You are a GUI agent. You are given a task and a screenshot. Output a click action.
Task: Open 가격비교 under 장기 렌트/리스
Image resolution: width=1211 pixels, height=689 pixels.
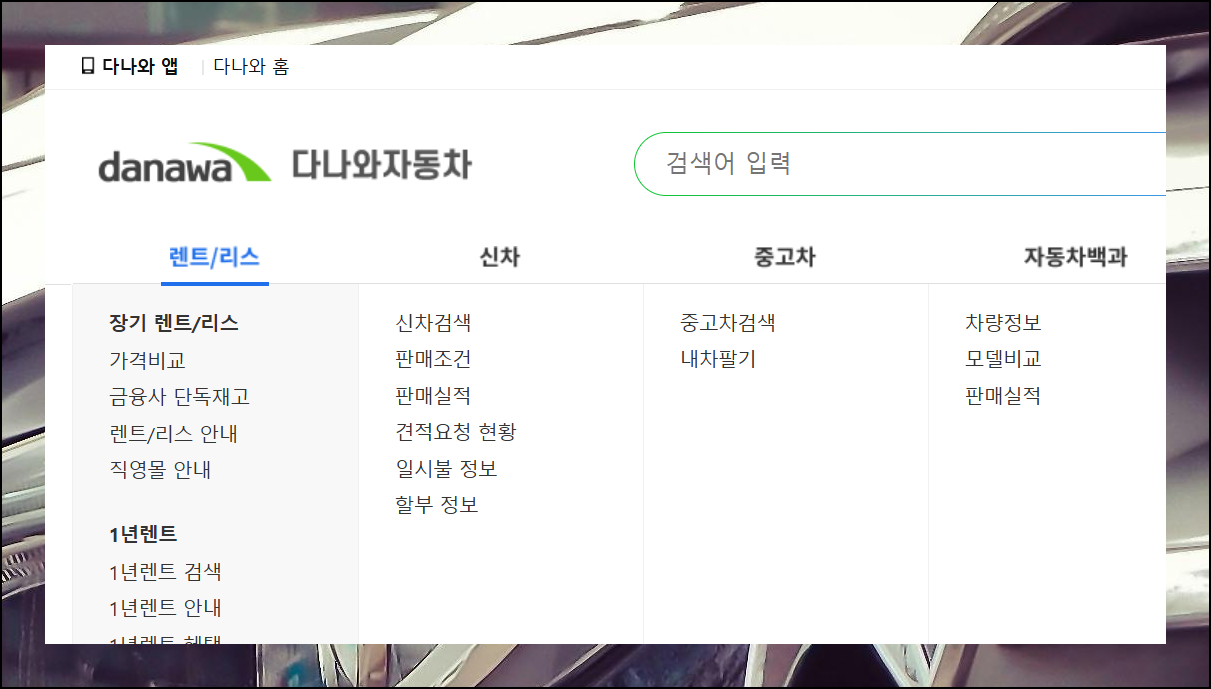pos(147,360)
